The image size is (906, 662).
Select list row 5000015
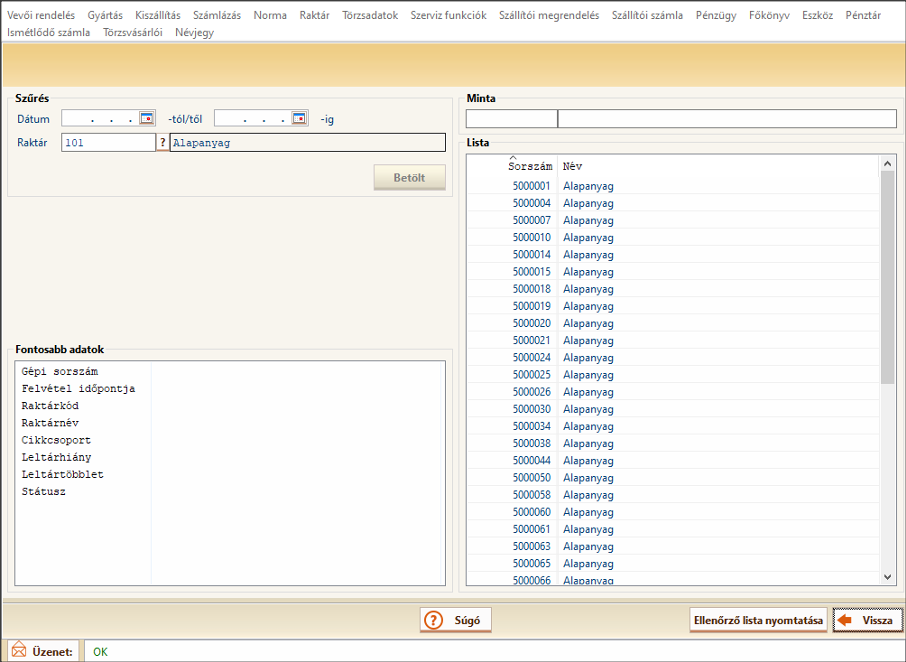coord(673,272)
